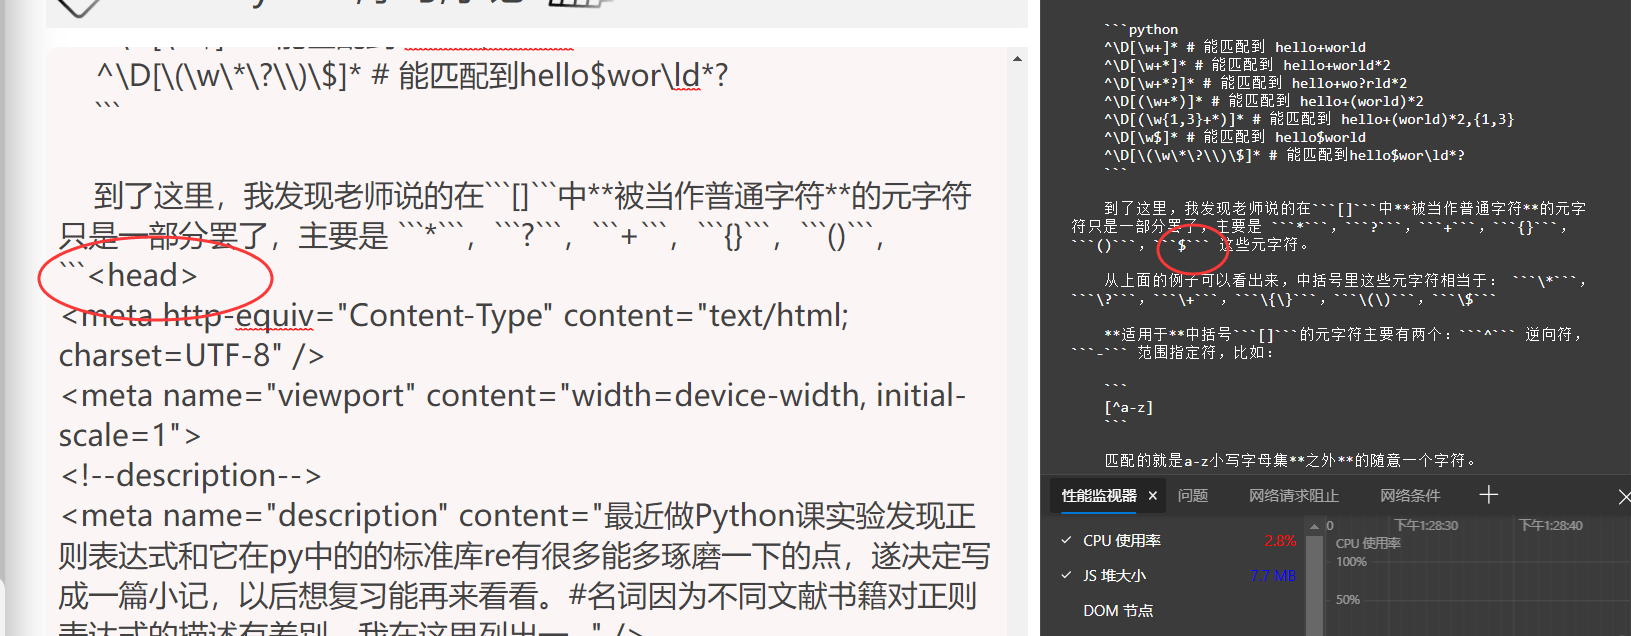The width and height of the screenshot is (1631, 636).
Task: Select the 性能监视器 tab
Action: [1099, 496]
